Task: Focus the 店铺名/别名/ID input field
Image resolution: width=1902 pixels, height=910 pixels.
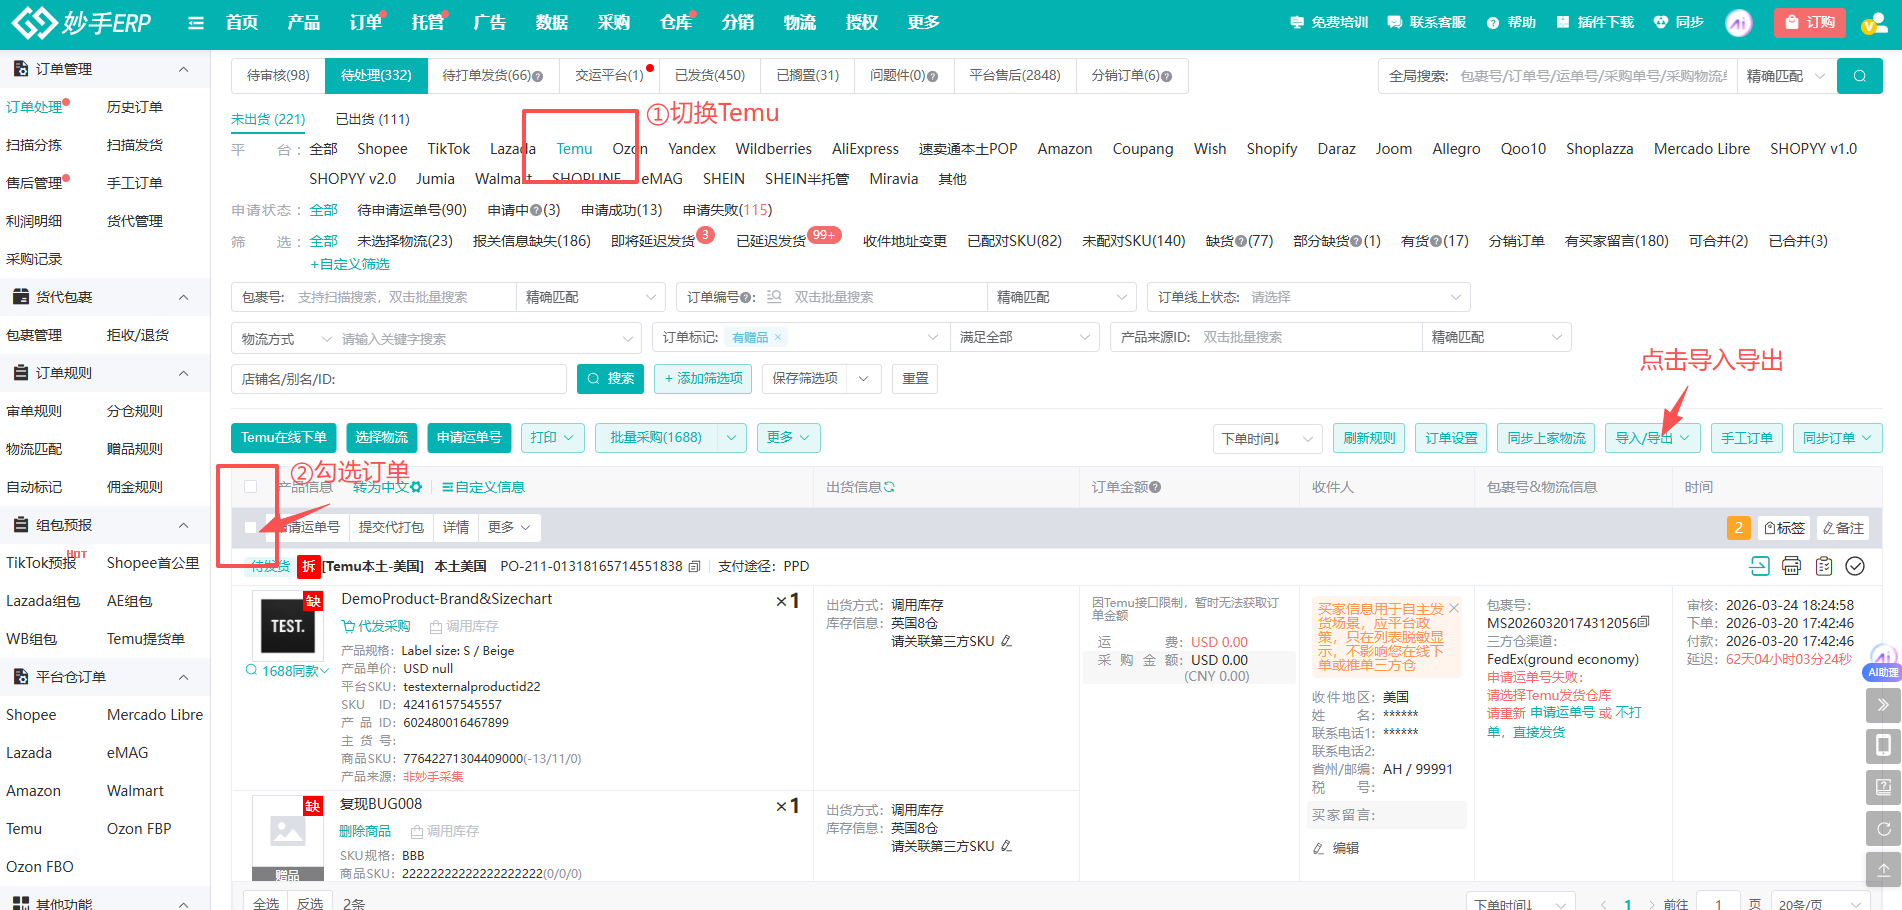Action: tap(399, 379)
